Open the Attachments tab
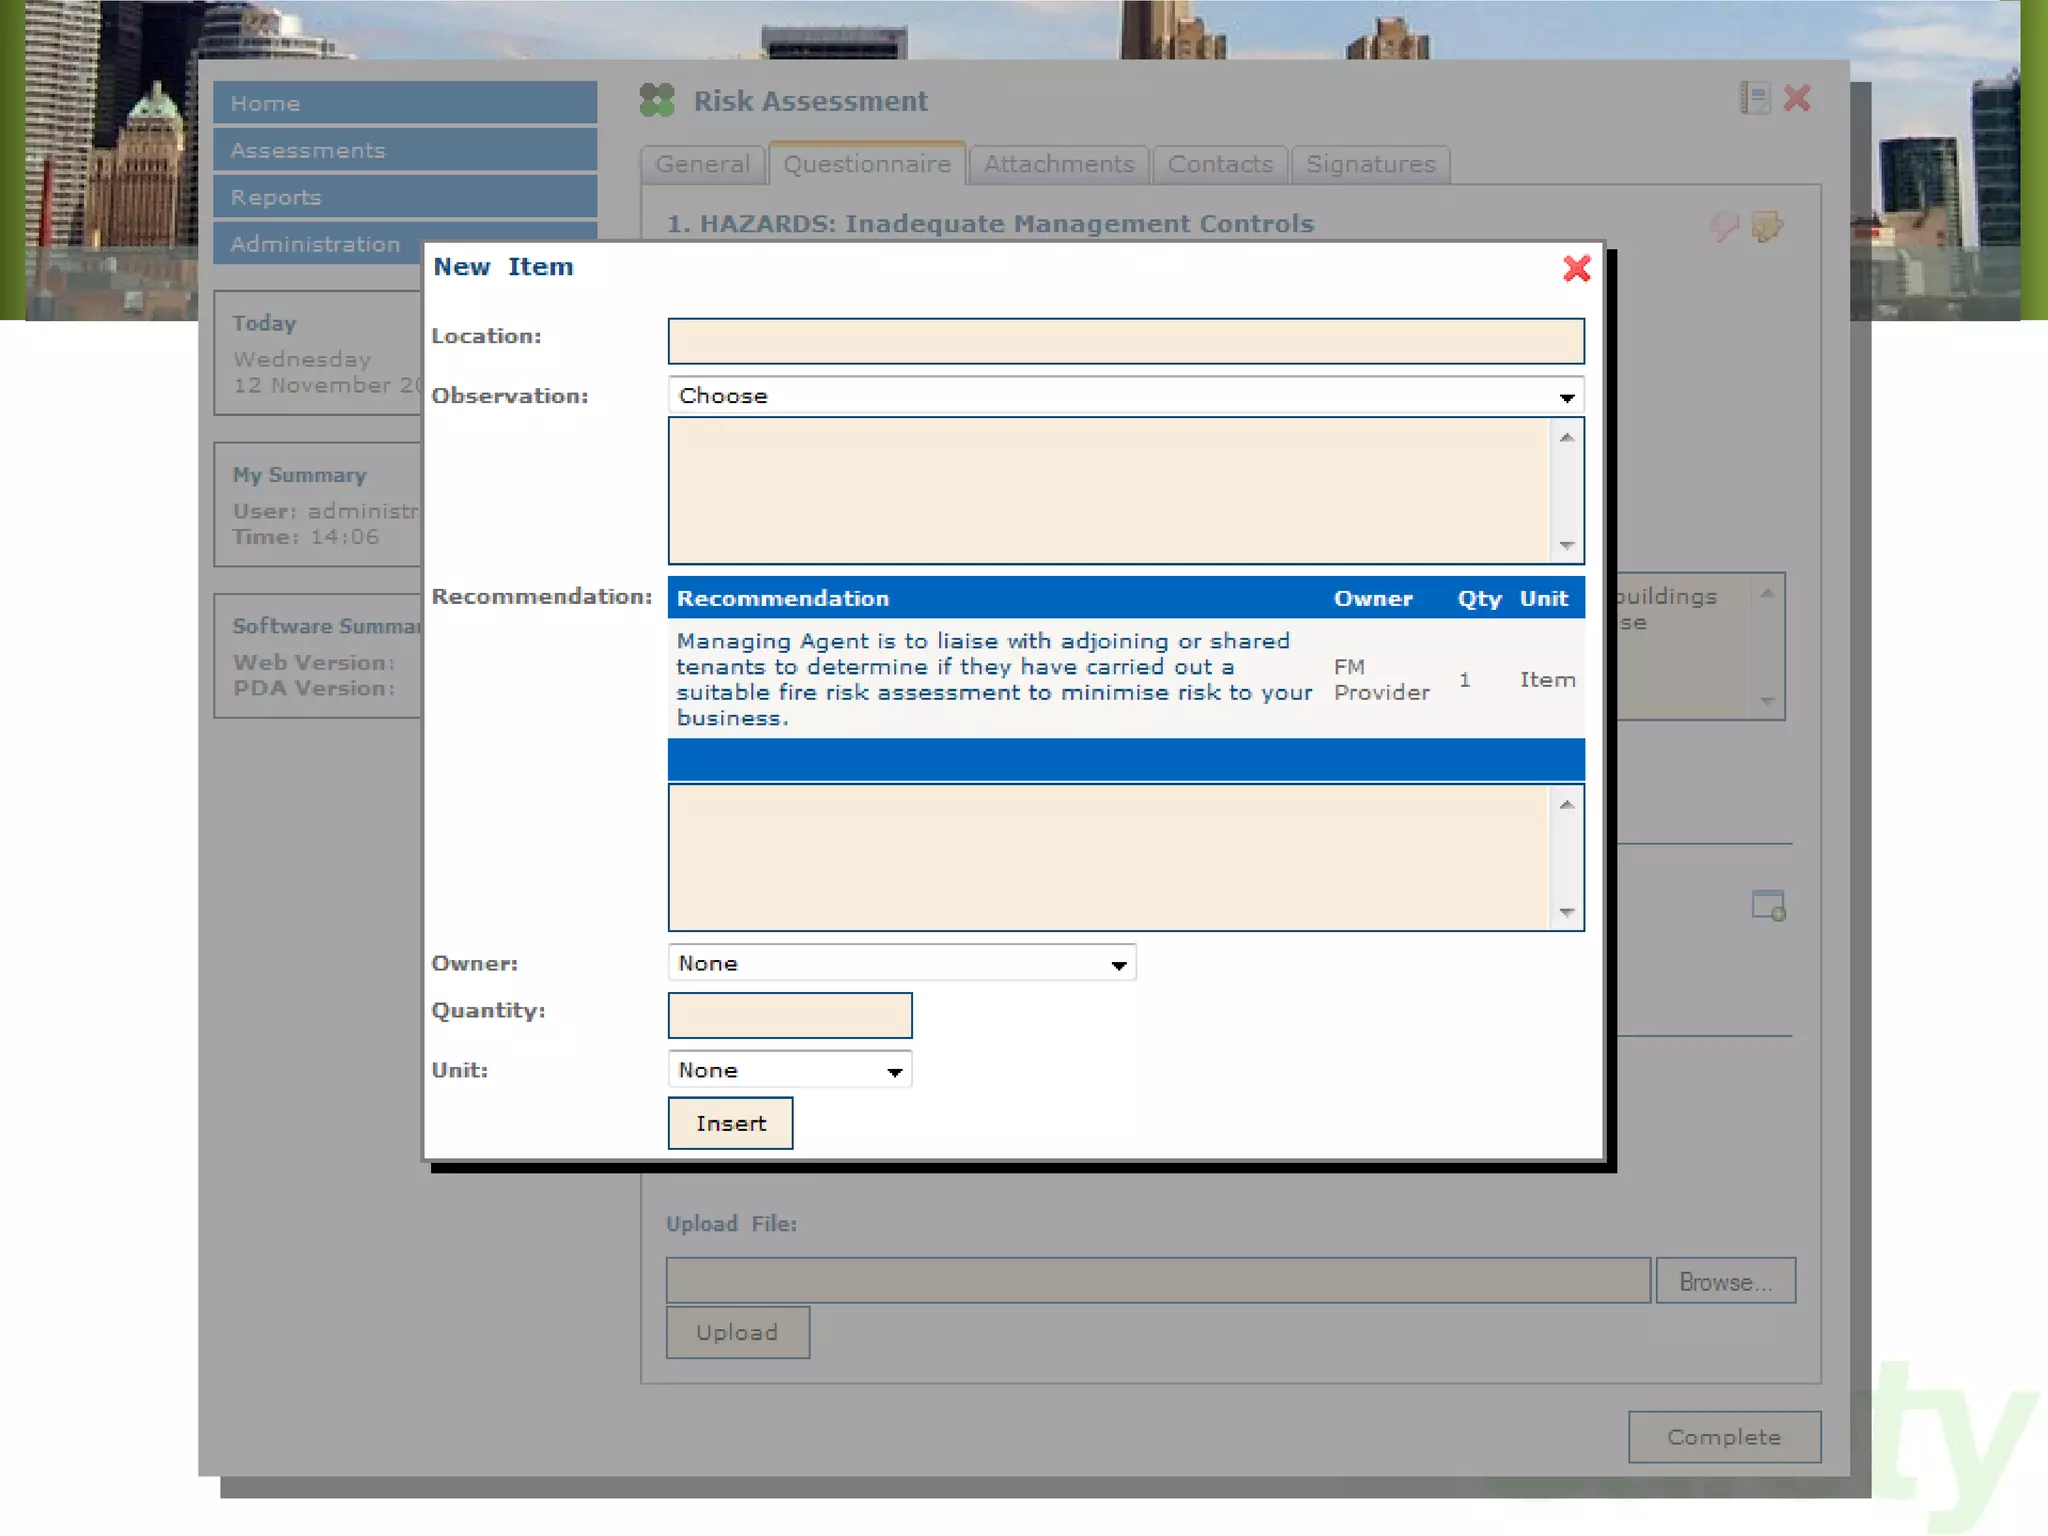2048x1536 pixels. pyautogui.click(x=1058, y=164)
